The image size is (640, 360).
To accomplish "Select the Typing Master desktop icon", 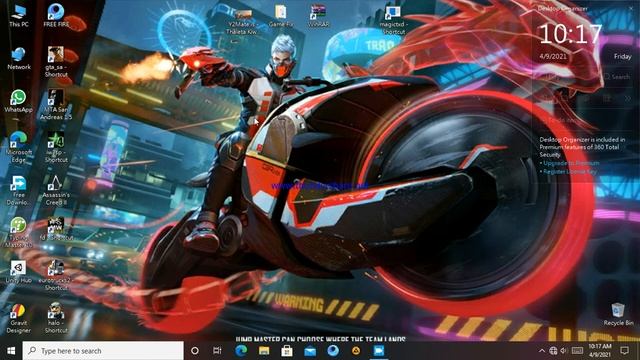I will point(18,233).
